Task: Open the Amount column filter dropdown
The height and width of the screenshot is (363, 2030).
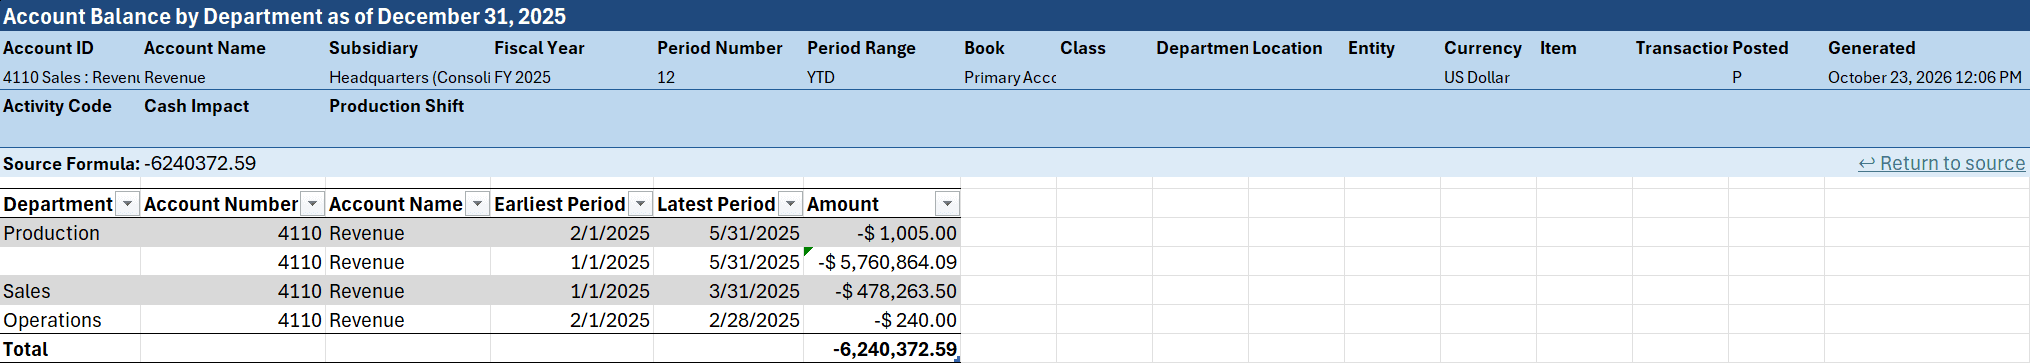Action: 947,204
